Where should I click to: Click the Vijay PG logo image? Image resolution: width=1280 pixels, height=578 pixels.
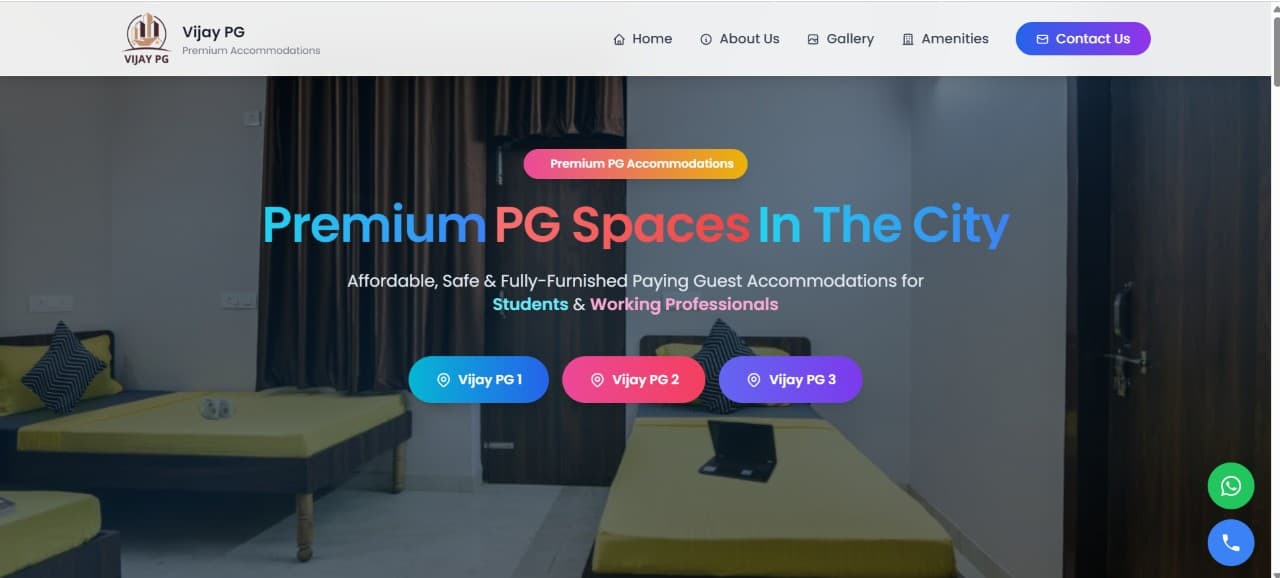[x=146, y=39]
